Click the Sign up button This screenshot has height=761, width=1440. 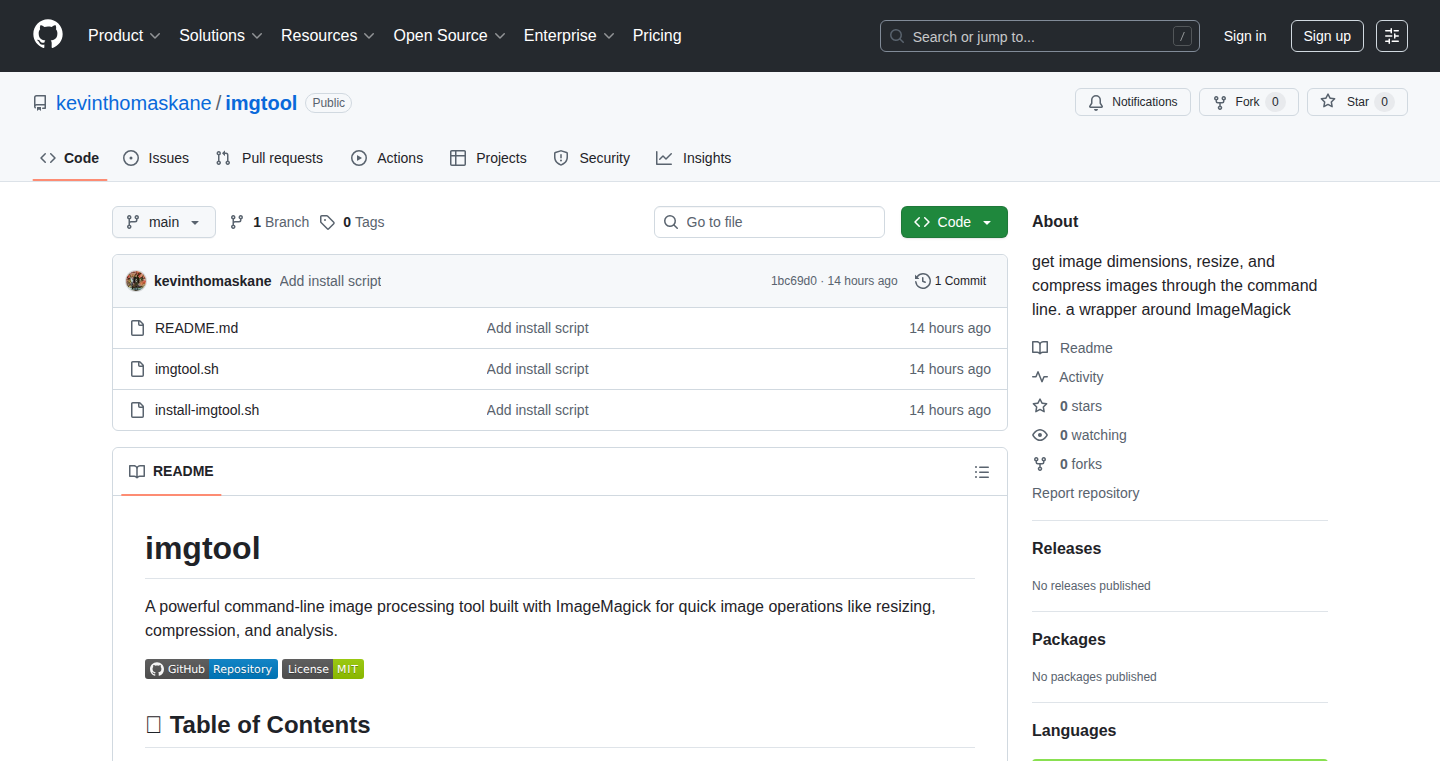tap(1327, 36)
